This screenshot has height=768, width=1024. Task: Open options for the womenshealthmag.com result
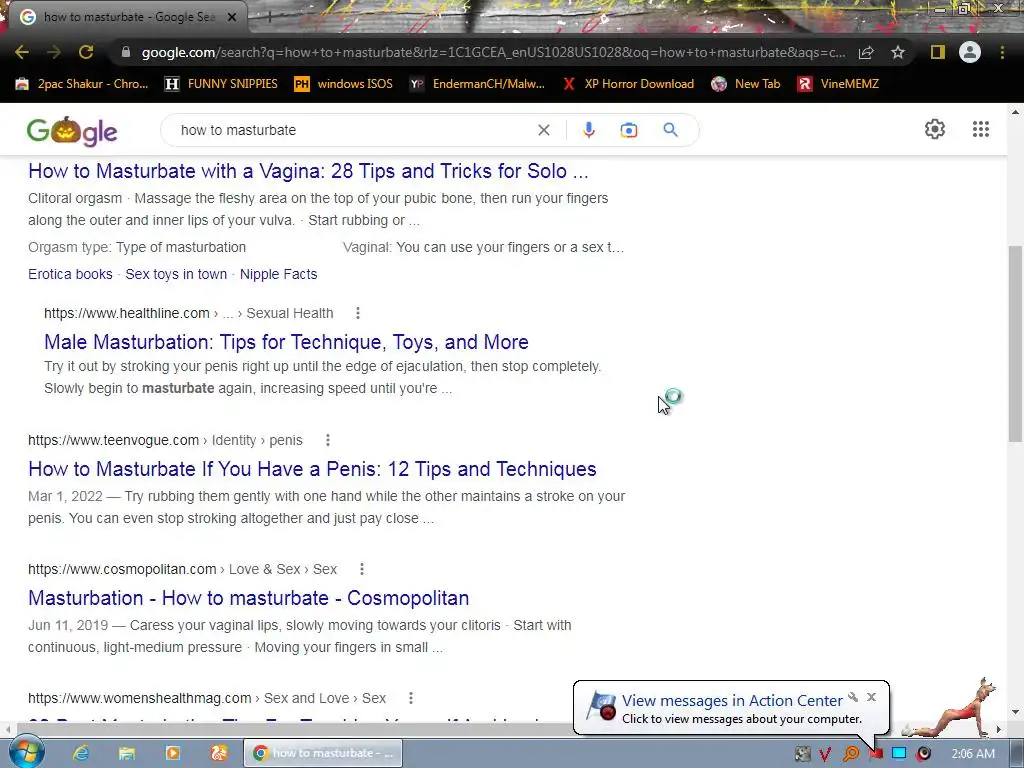pyautogui.click(x=410, y=699)
